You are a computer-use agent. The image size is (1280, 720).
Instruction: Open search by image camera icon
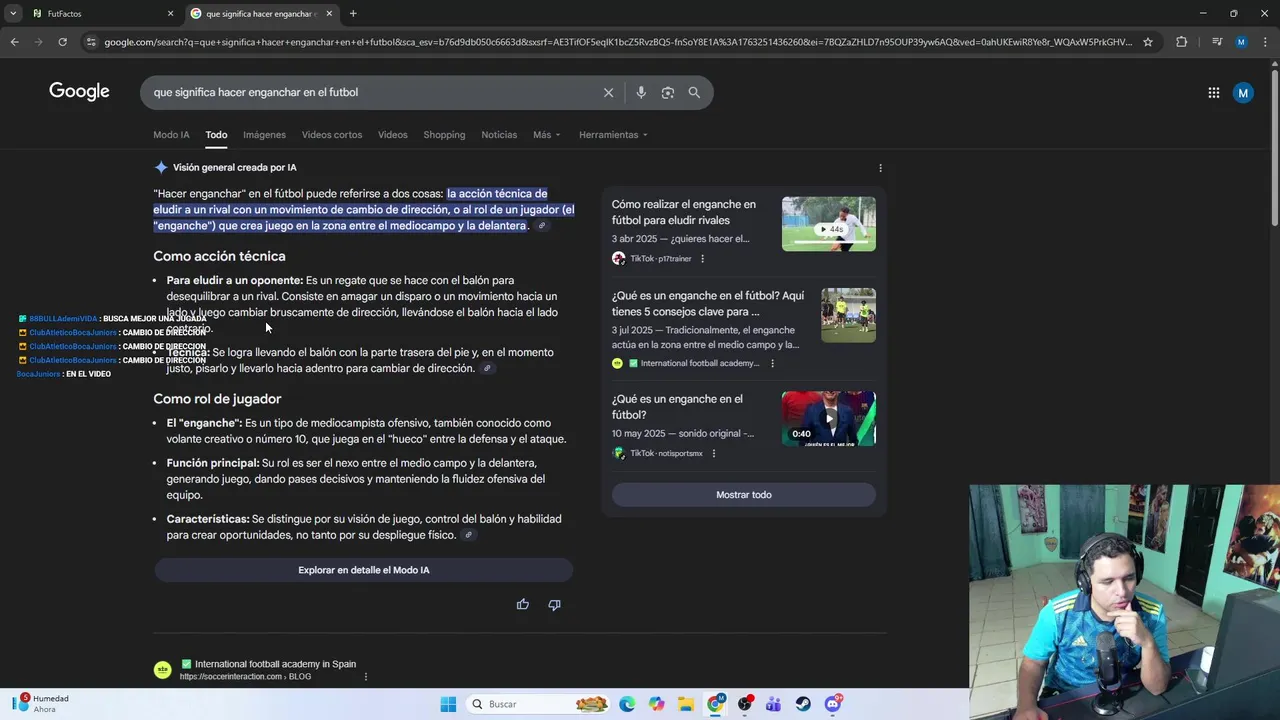click(x=667, y=92)
